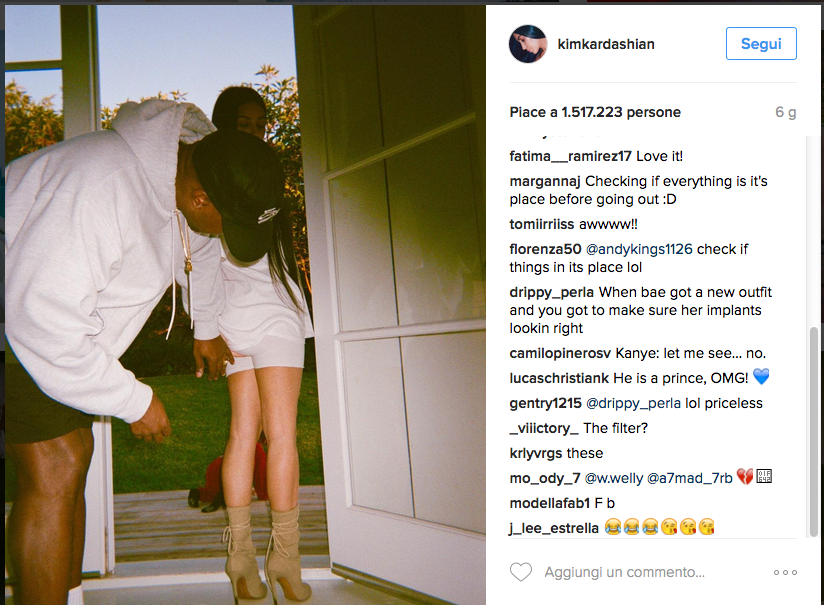The image size is (824, 605).
Task: Click the main post photo
Action: pyautogui.click(x=245, y=305)
